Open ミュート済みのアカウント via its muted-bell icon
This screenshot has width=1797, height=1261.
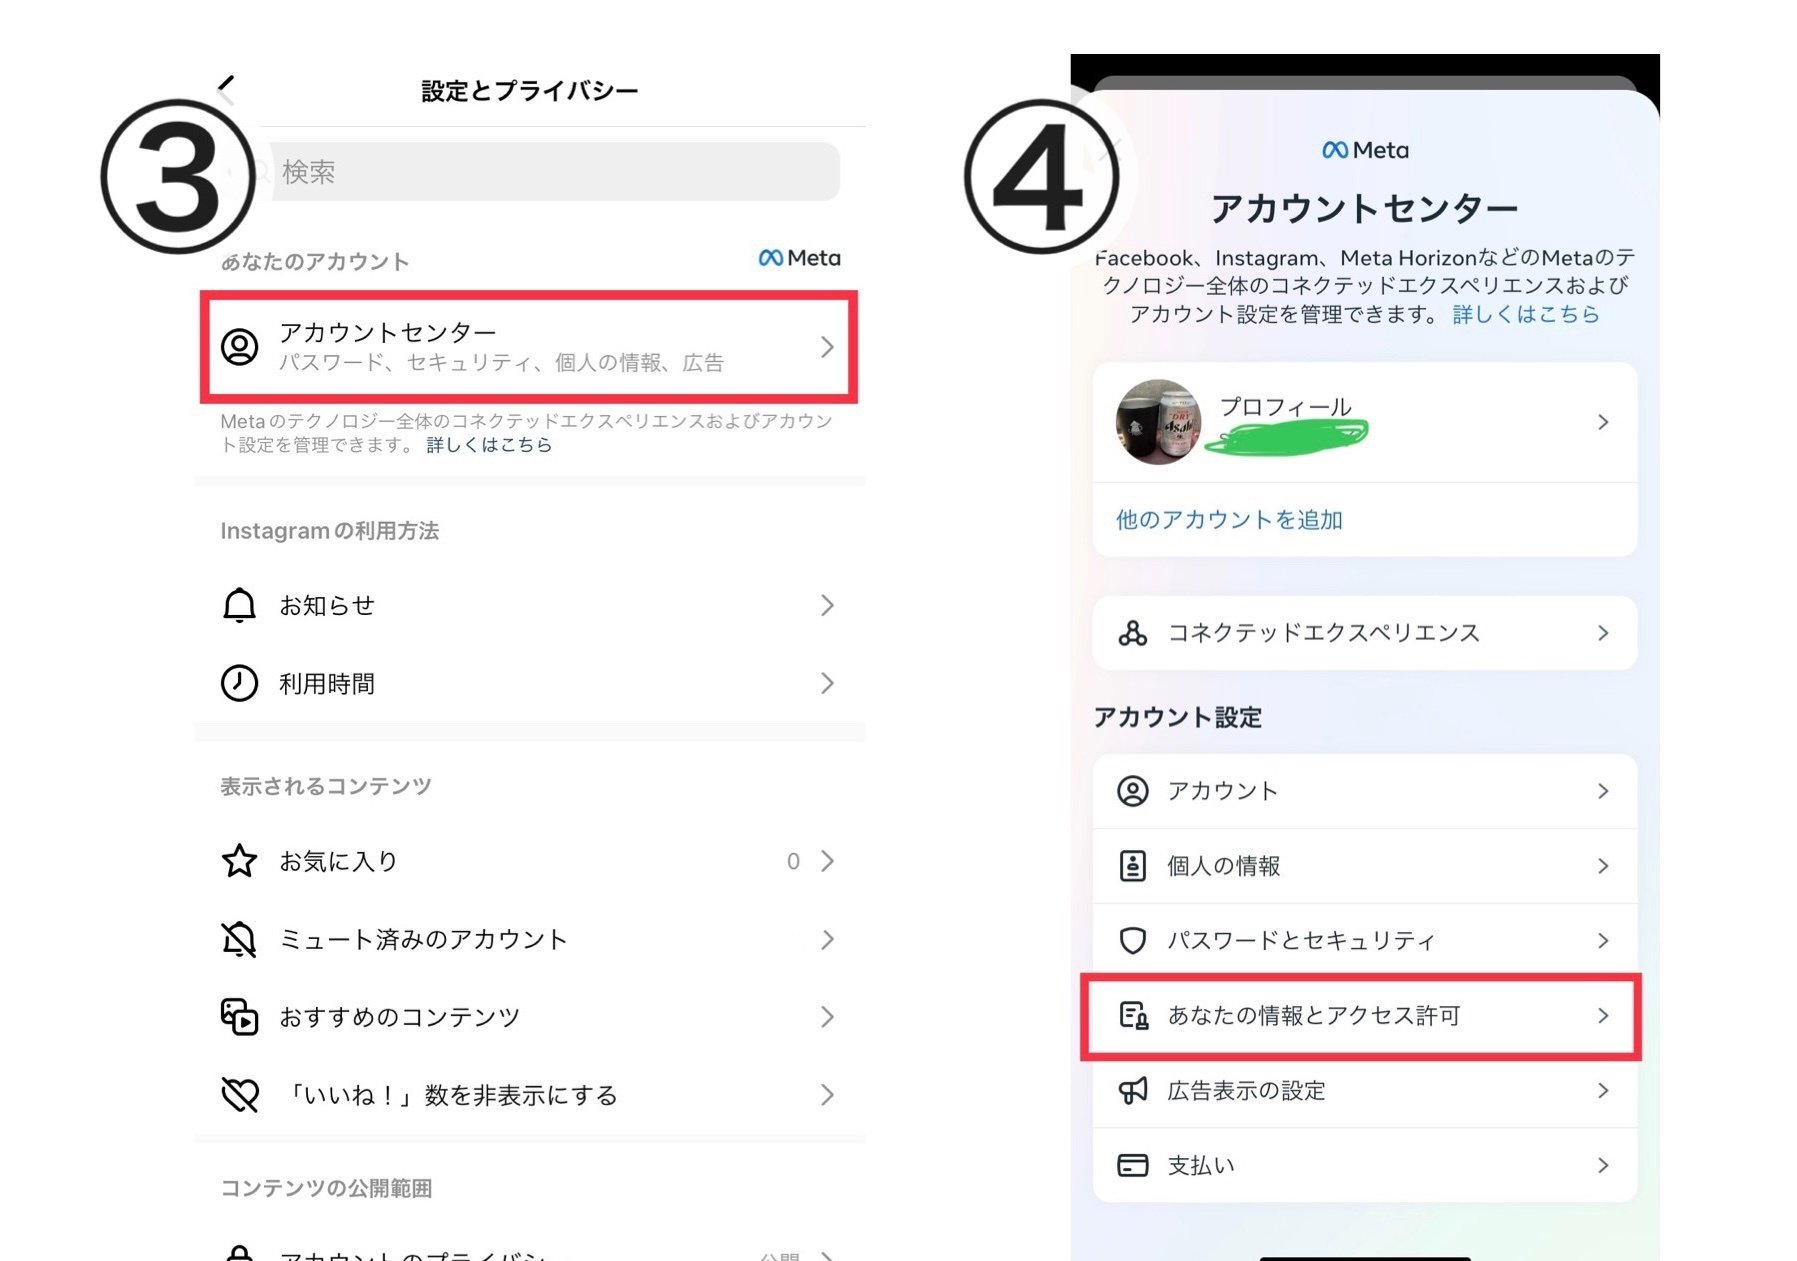click(x=239, y=938)
